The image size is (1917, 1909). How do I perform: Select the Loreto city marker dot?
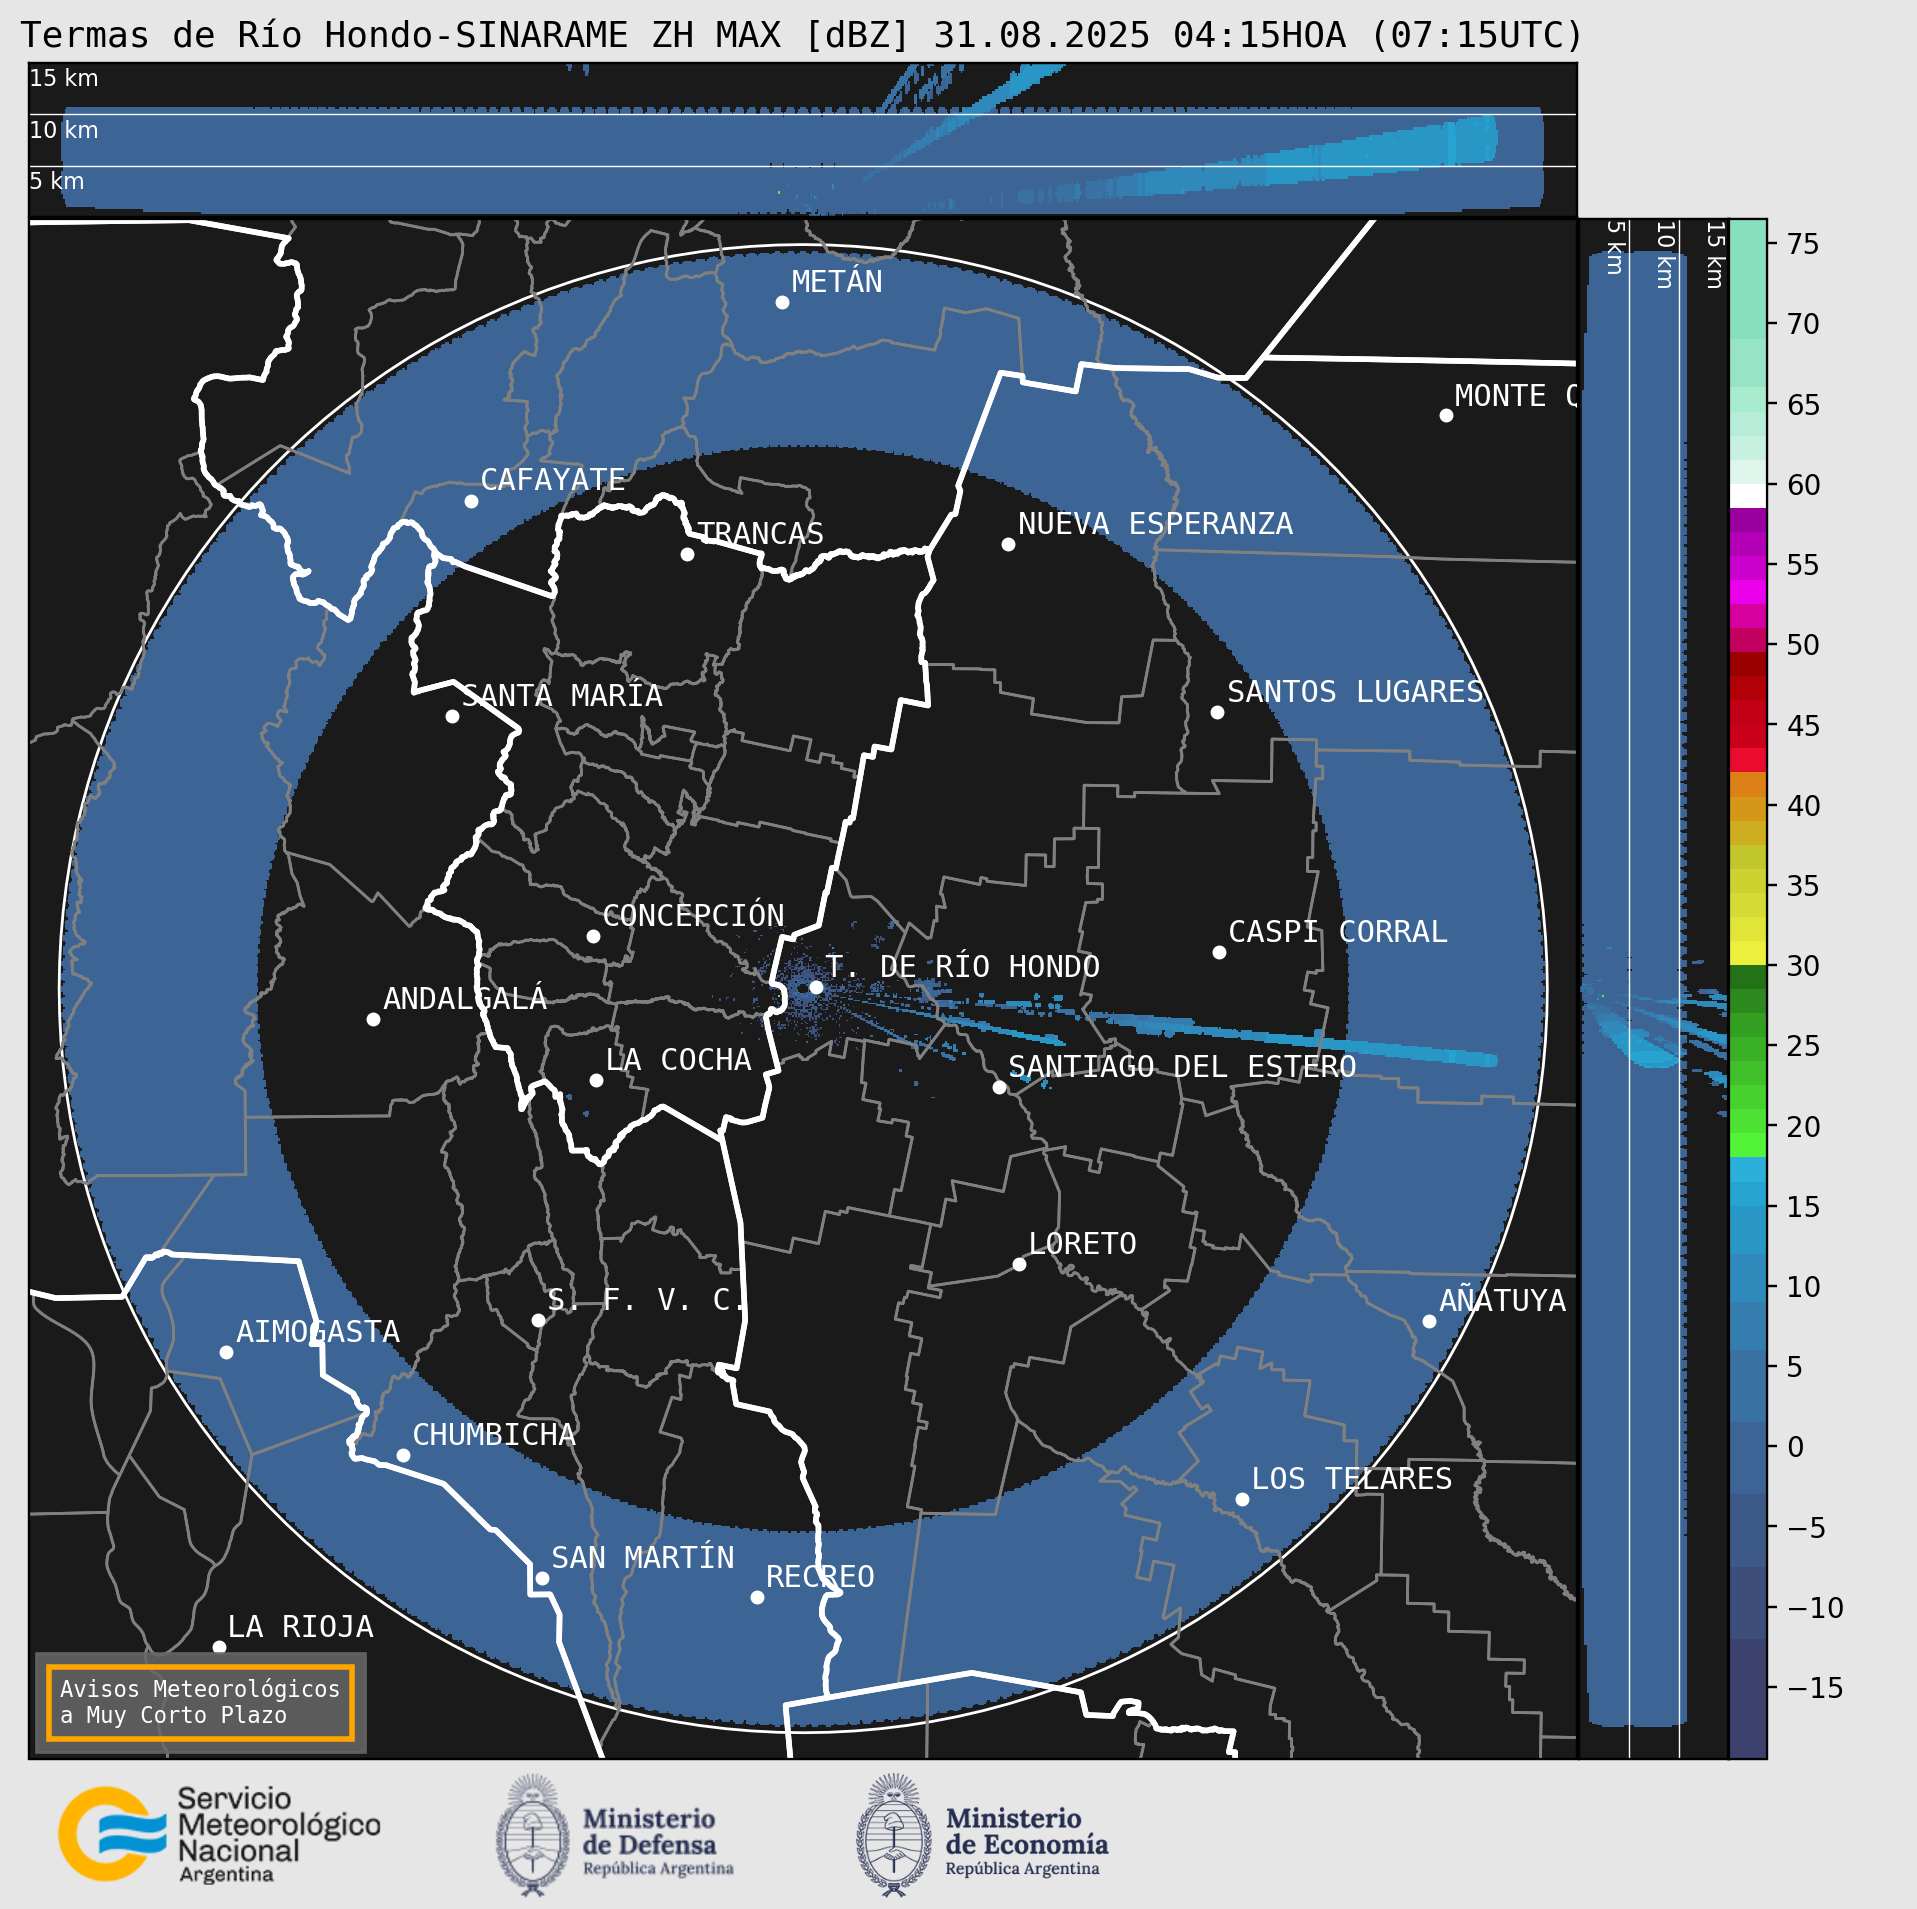click(x=1019, y=1264)
